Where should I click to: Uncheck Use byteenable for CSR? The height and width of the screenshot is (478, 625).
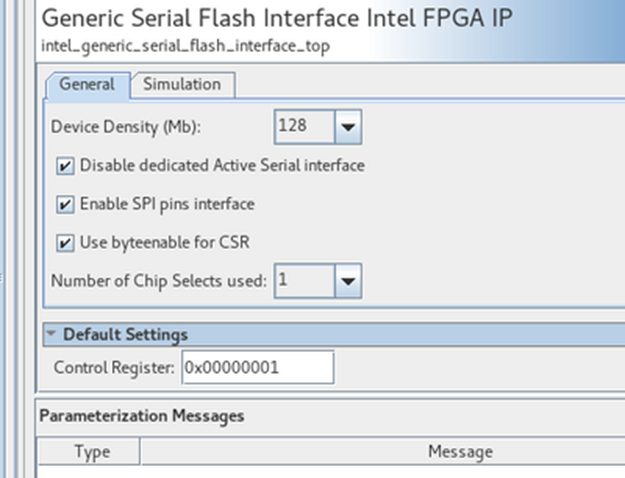coord(66,243)
